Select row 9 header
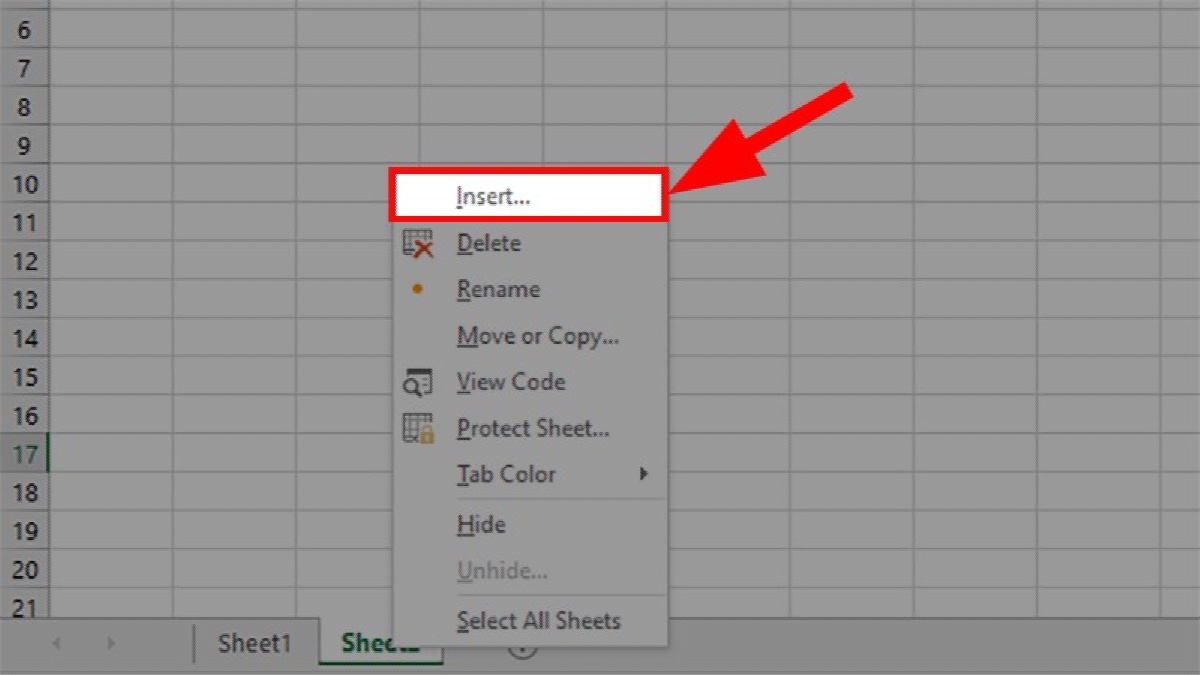 coord(24,146)
